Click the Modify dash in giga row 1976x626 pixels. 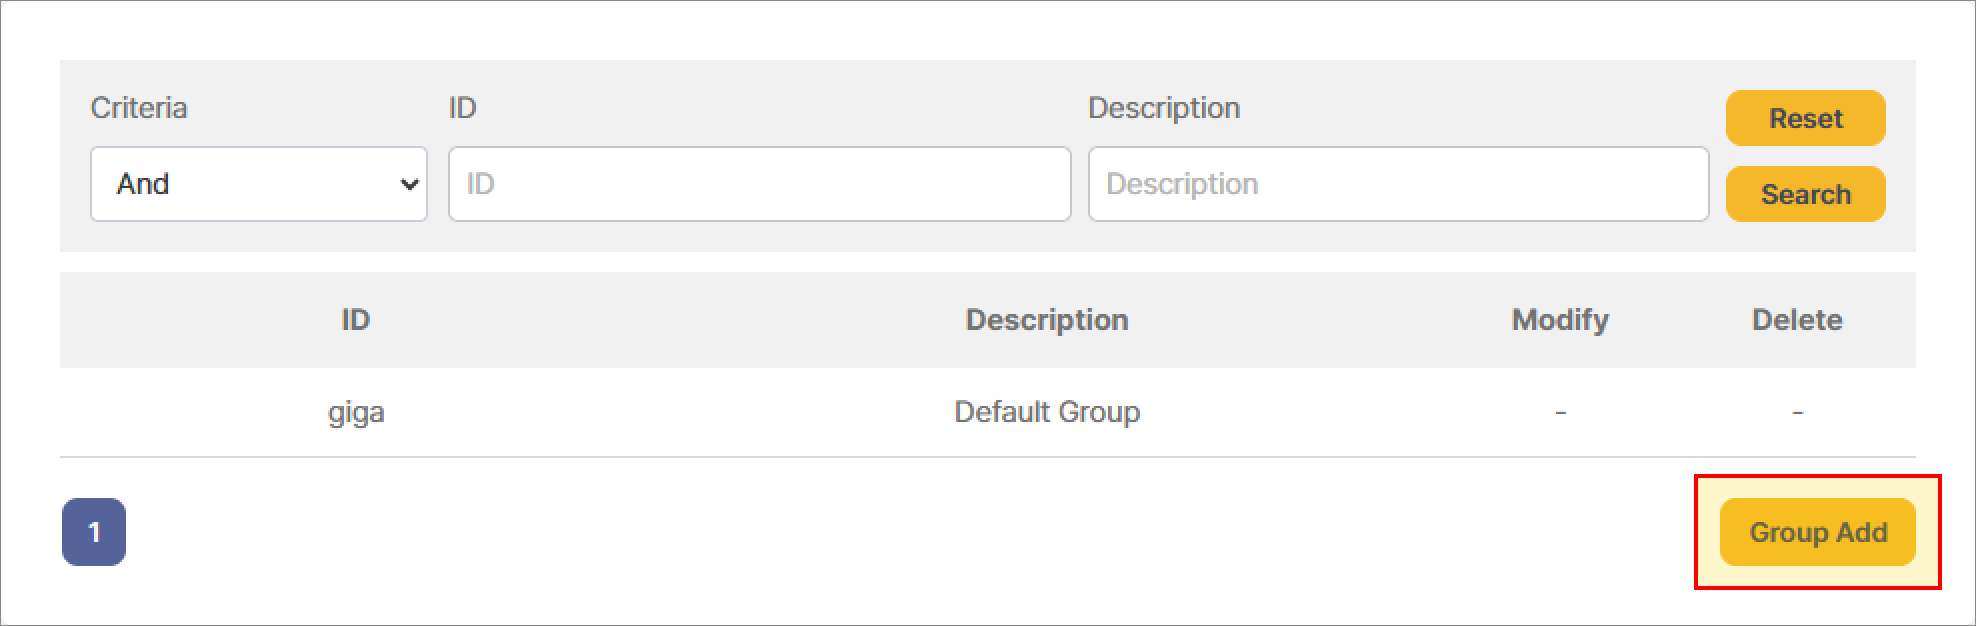pos(1560,412)
